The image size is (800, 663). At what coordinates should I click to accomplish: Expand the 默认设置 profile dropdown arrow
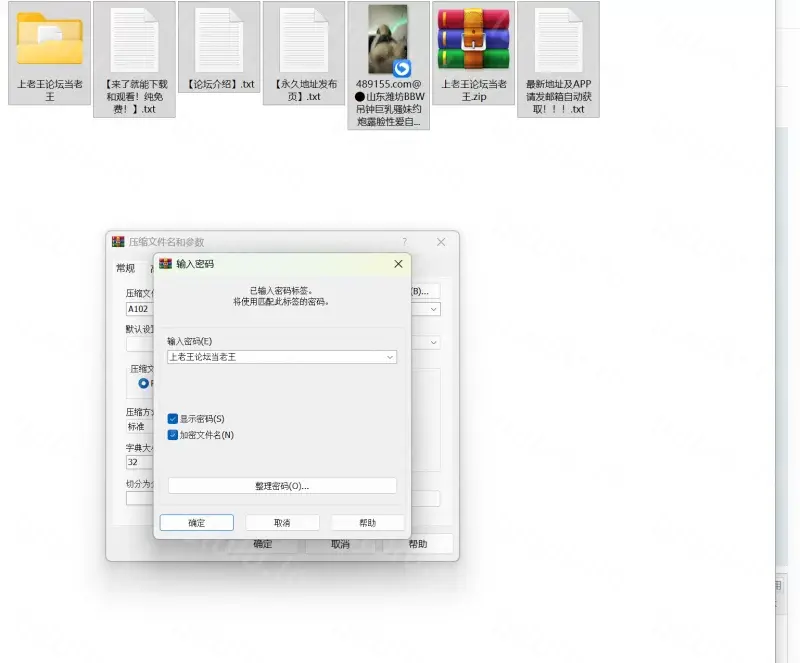click(x=434, y=342)
